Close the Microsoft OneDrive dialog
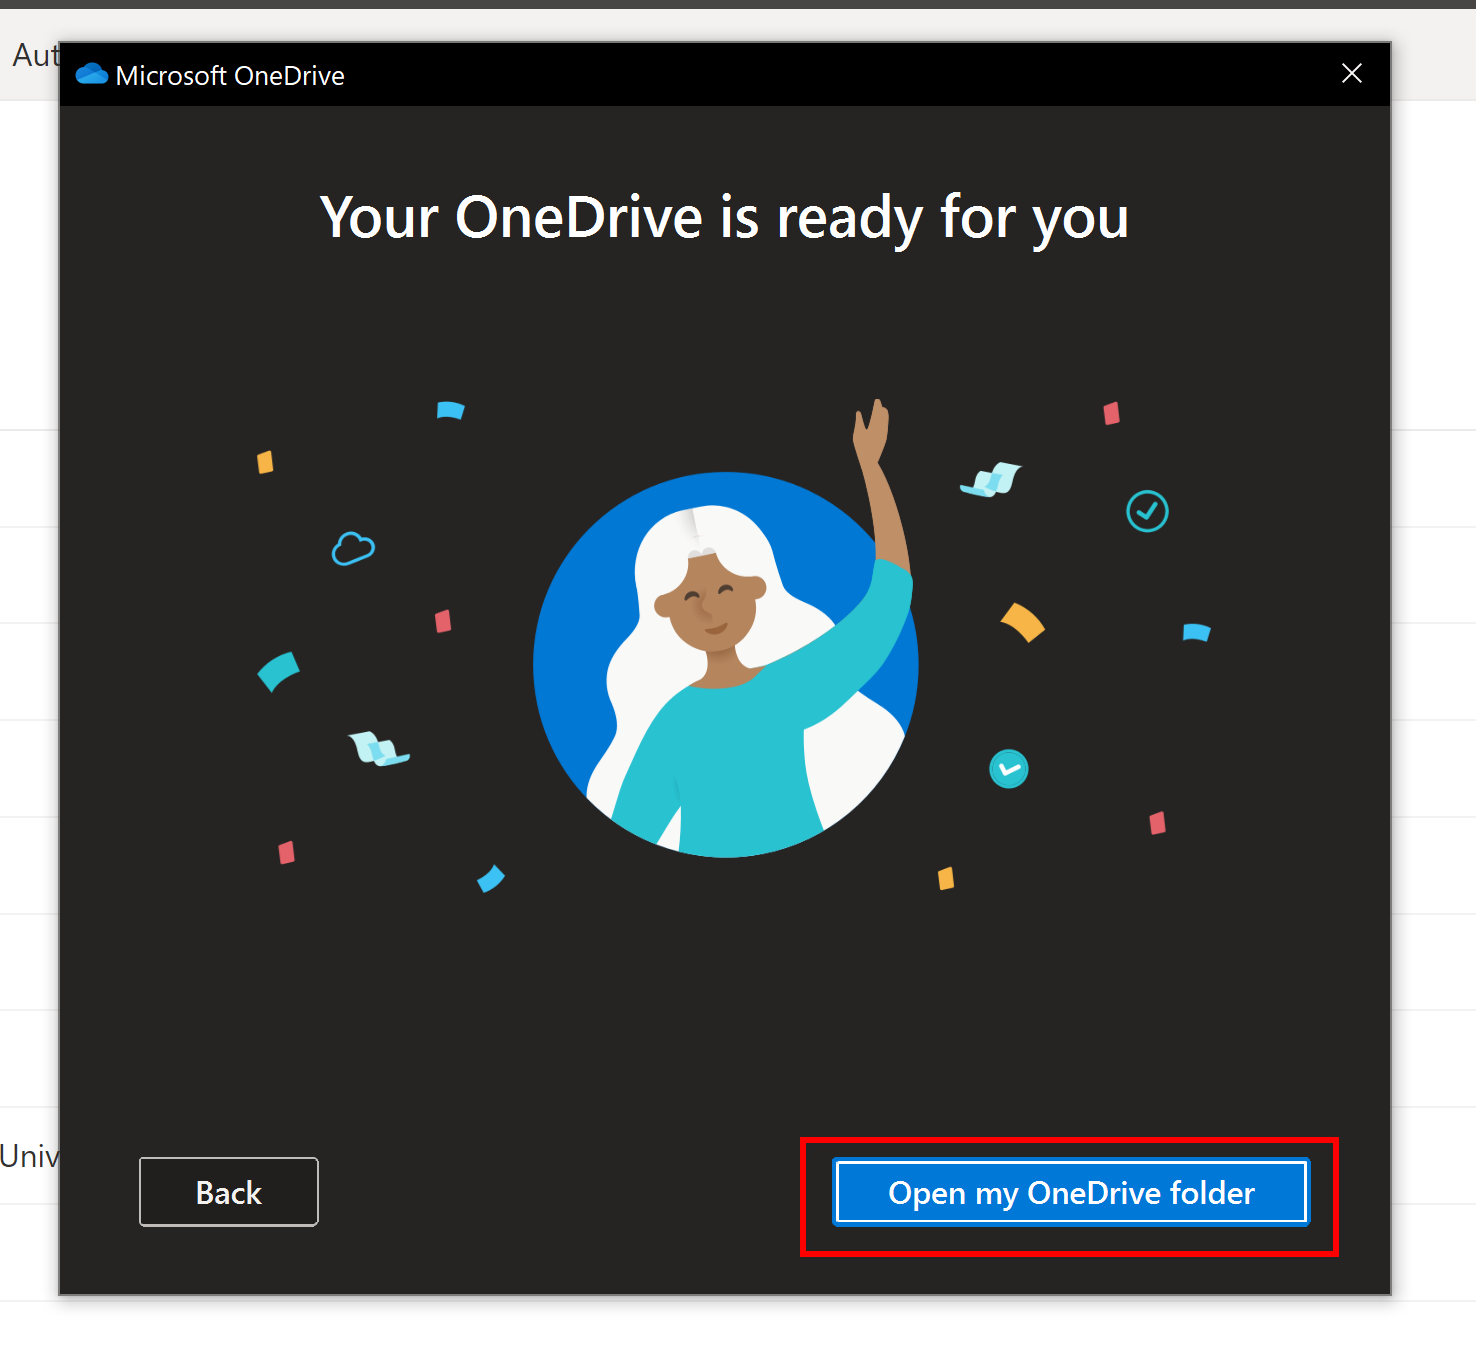Screen dimensions: 1476x1365 (1352, 73)
